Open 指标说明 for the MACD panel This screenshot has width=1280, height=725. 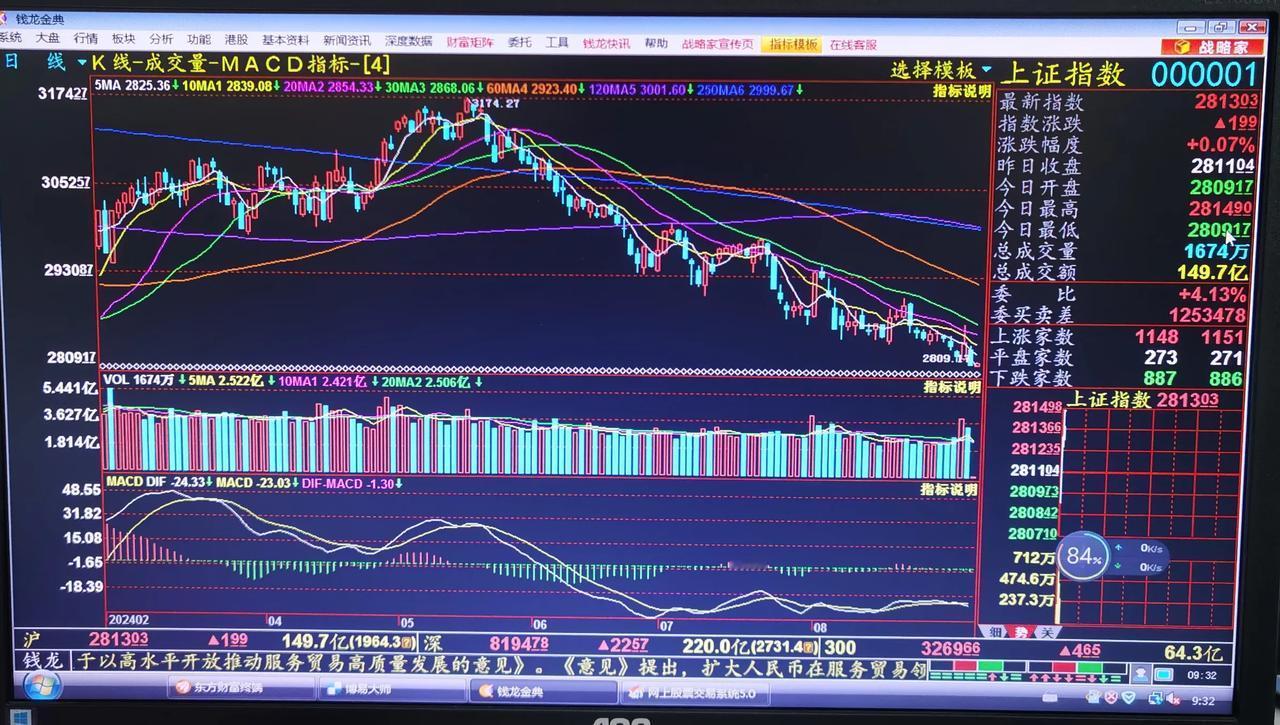click(x=949, y=489)
